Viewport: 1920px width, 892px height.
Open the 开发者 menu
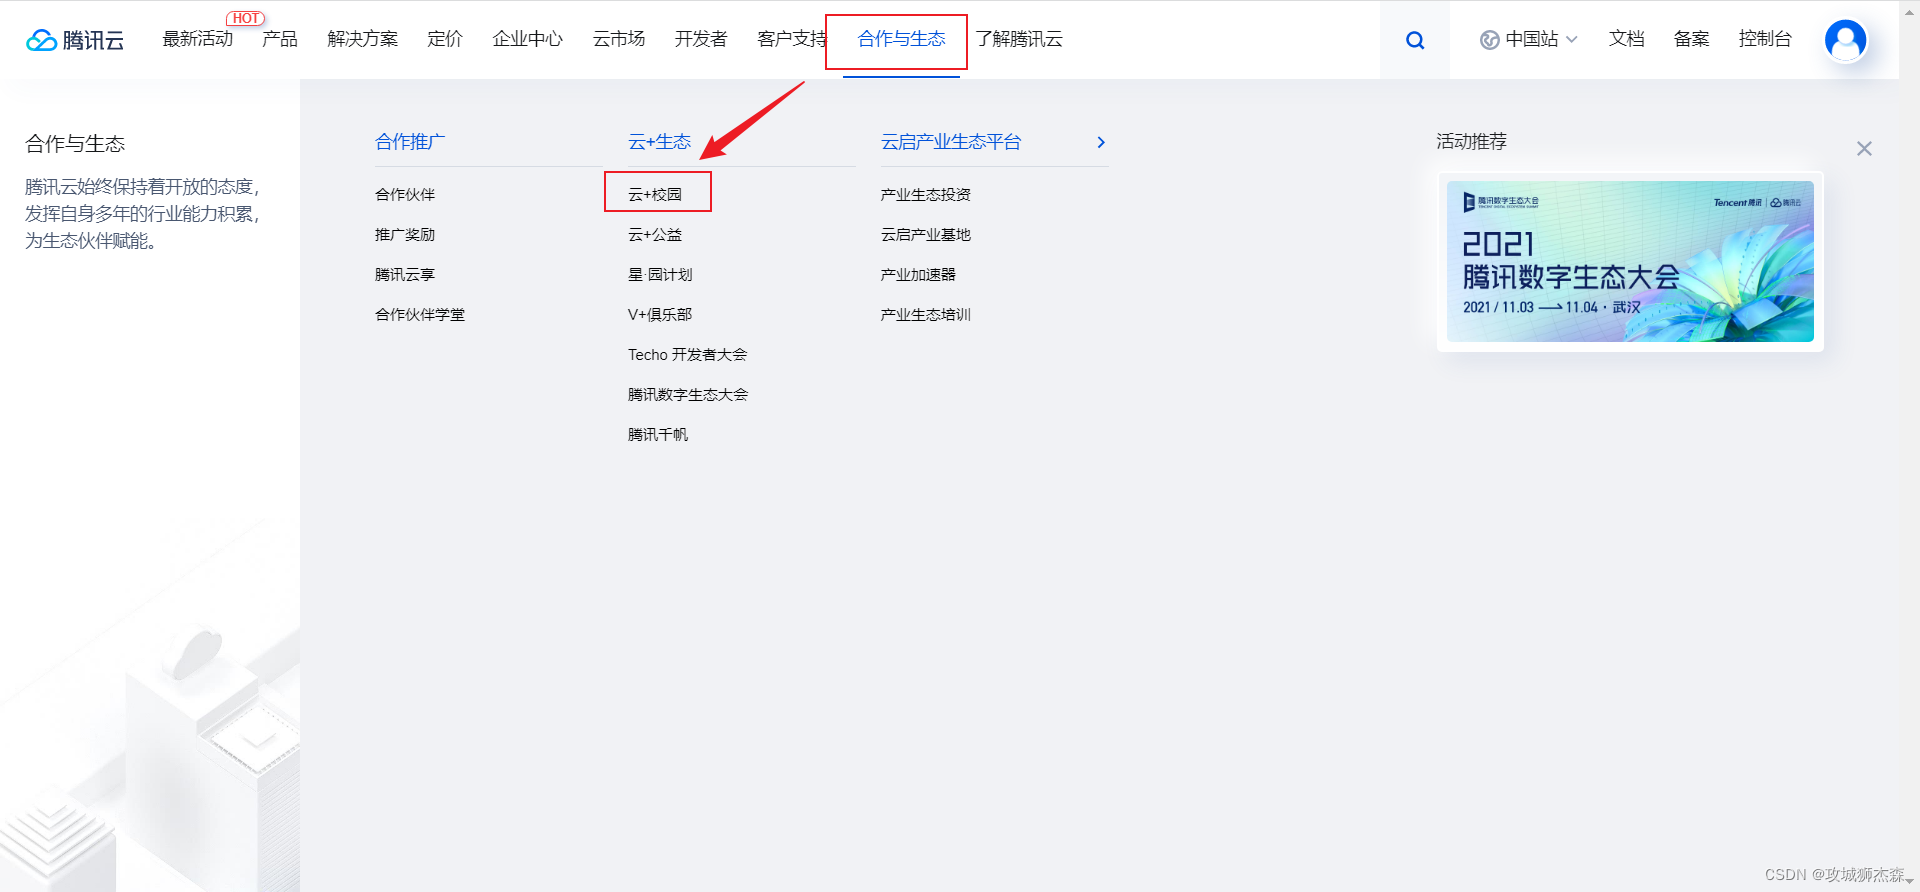coord(701,39)
